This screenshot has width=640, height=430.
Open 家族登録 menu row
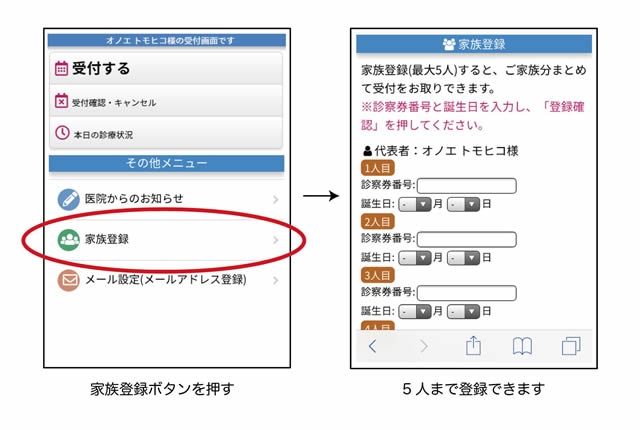click(167, 239)
